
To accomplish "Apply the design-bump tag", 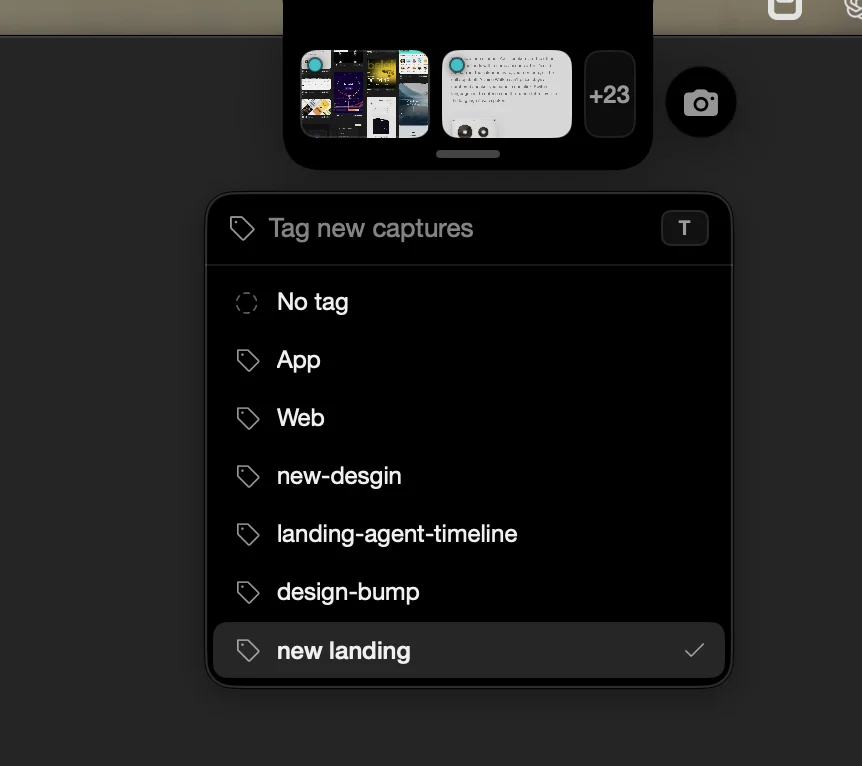I will coord(469,592).
